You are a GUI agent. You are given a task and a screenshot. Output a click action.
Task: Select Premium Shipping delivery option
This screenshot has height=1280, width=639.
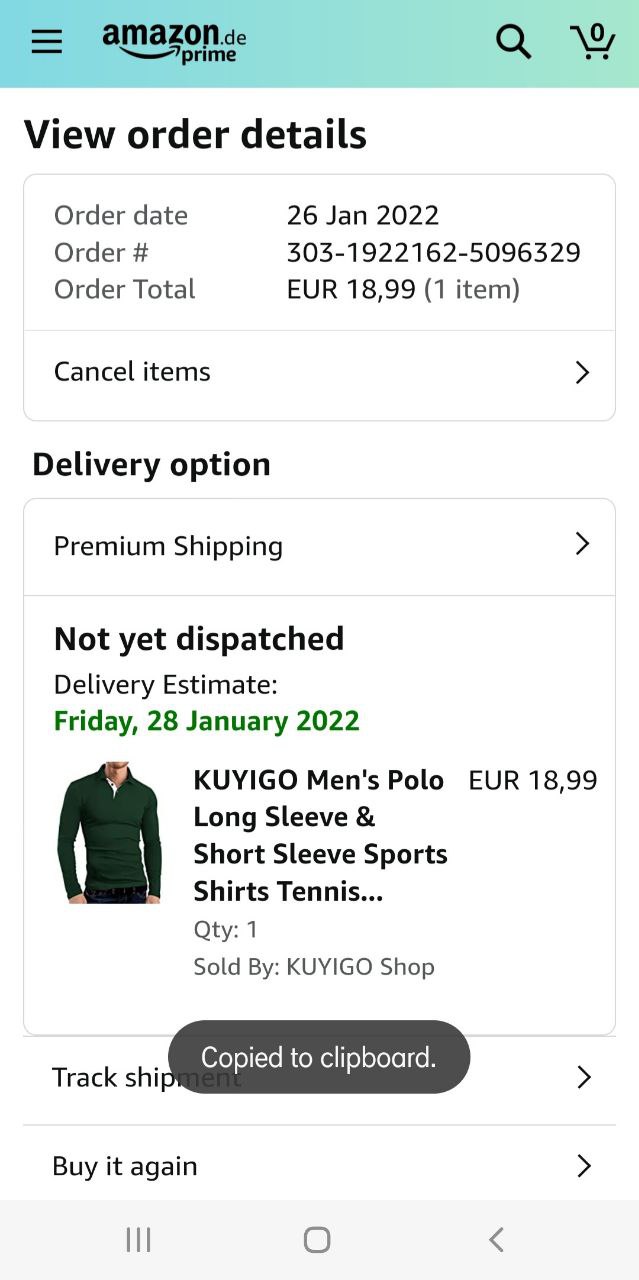pyautogui.click(x=168, y=546)
